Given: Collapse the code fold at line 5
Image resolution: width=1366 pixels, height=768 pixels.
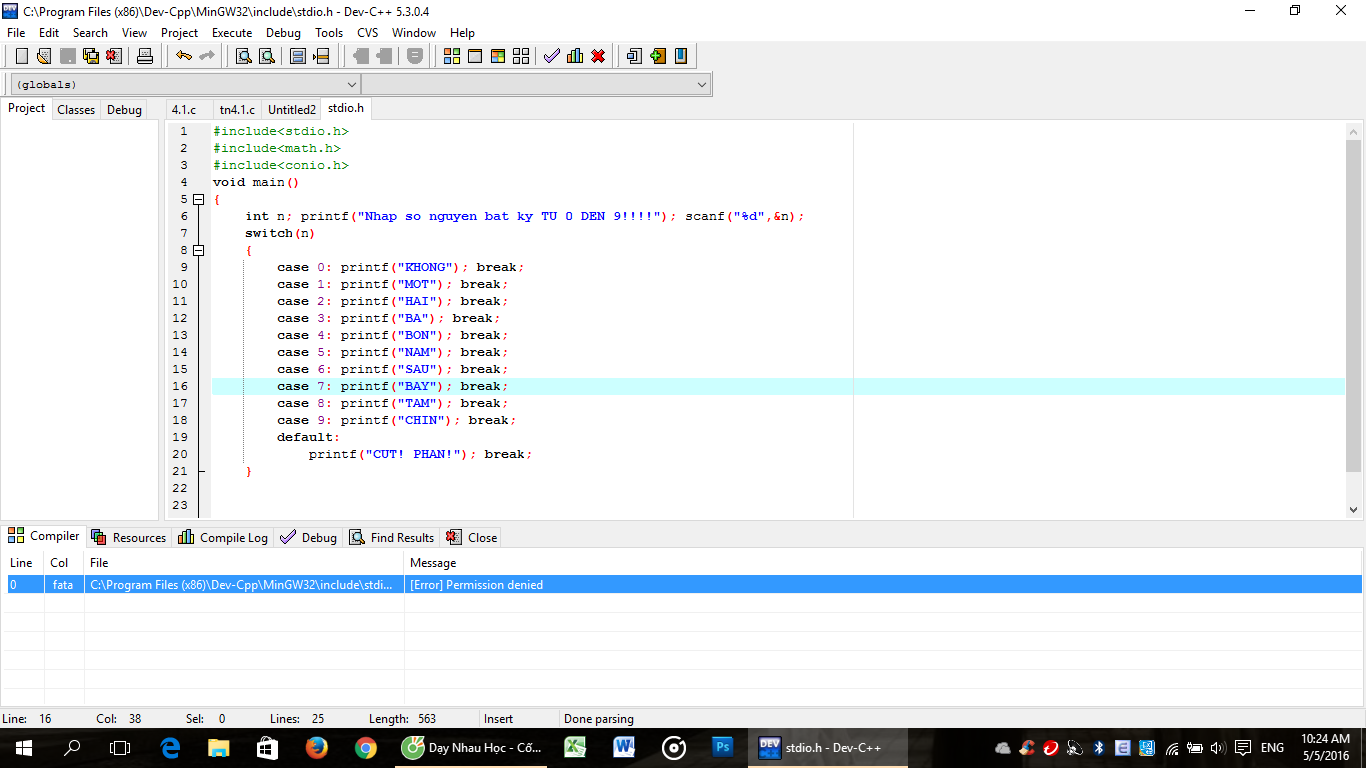Looking at the screenshot, I should pyautogui.click(x=198, y=199).
